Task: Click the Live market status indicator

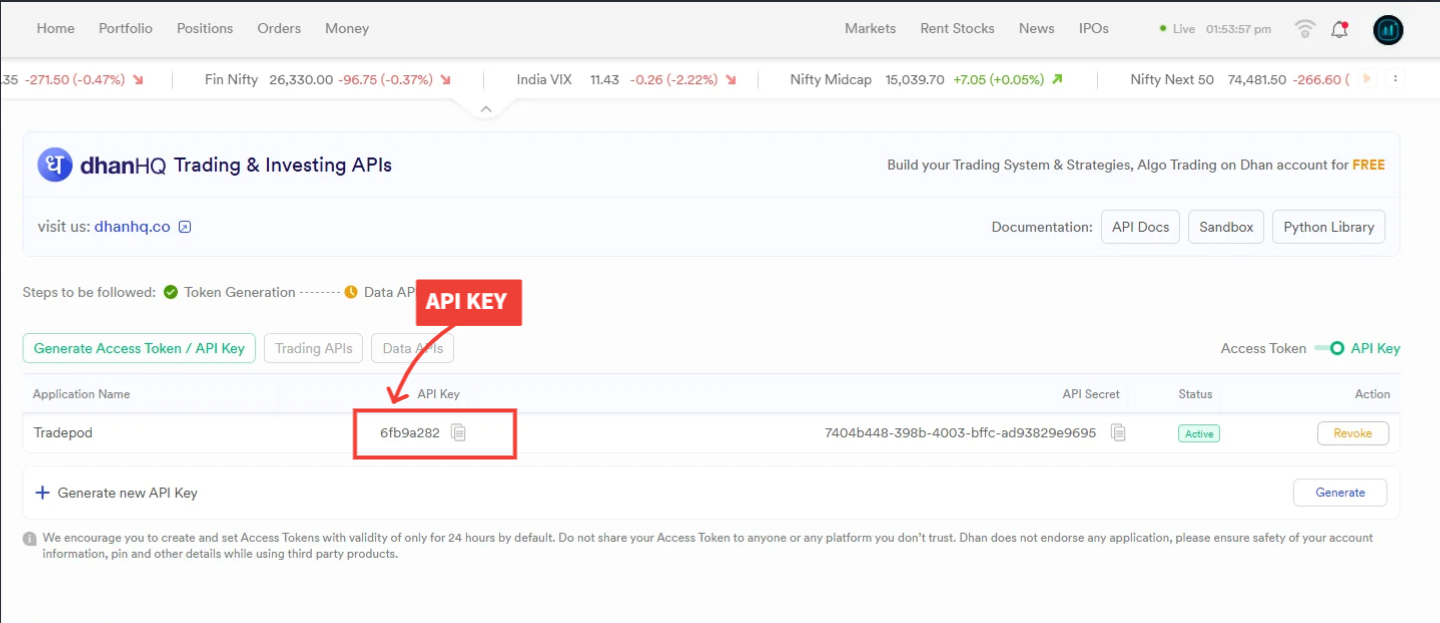Action: (x=1178, y=29)
